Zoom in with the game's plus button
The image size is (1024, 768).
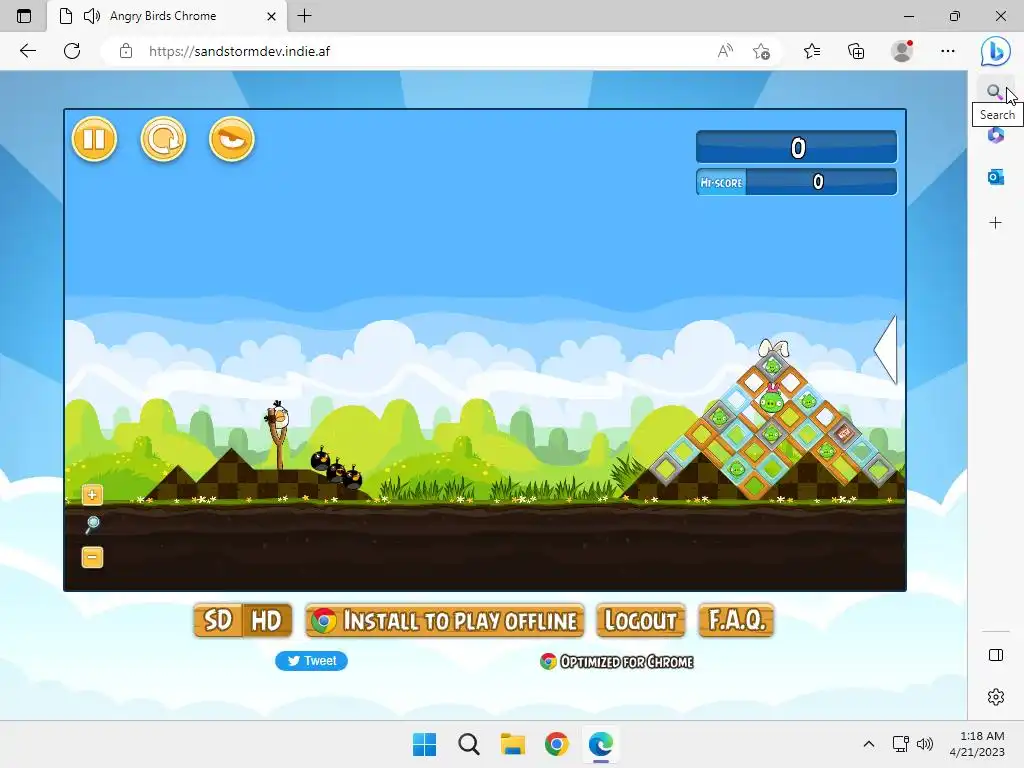92,495
